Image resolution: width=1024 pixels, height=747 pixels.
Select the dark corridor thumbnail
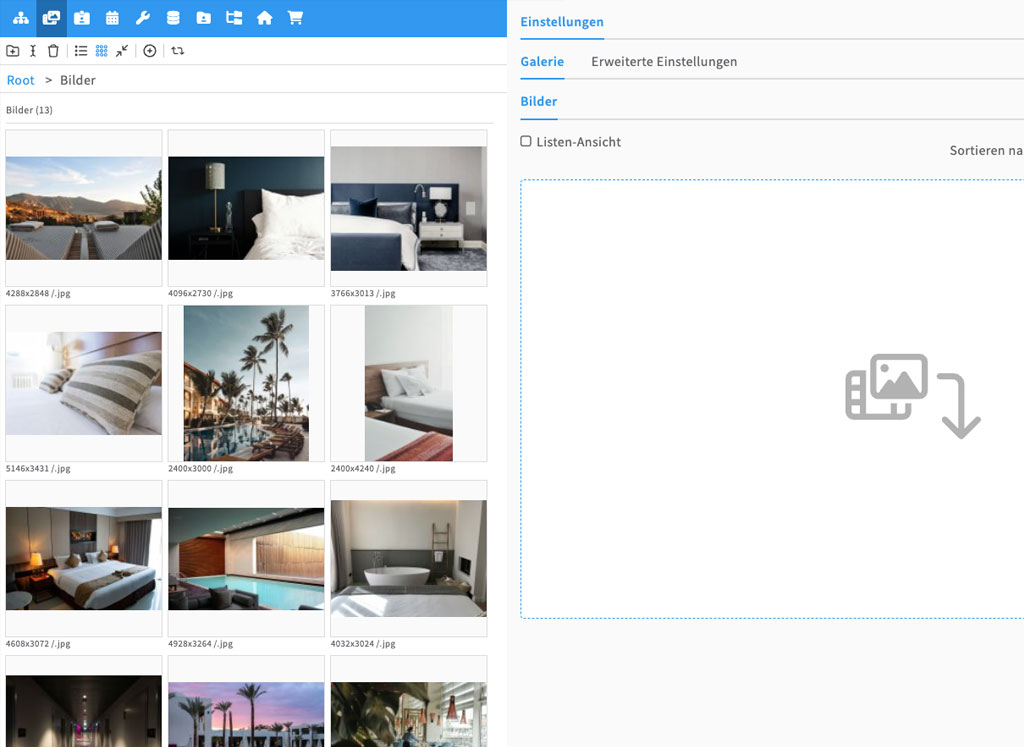coord(84,702)
